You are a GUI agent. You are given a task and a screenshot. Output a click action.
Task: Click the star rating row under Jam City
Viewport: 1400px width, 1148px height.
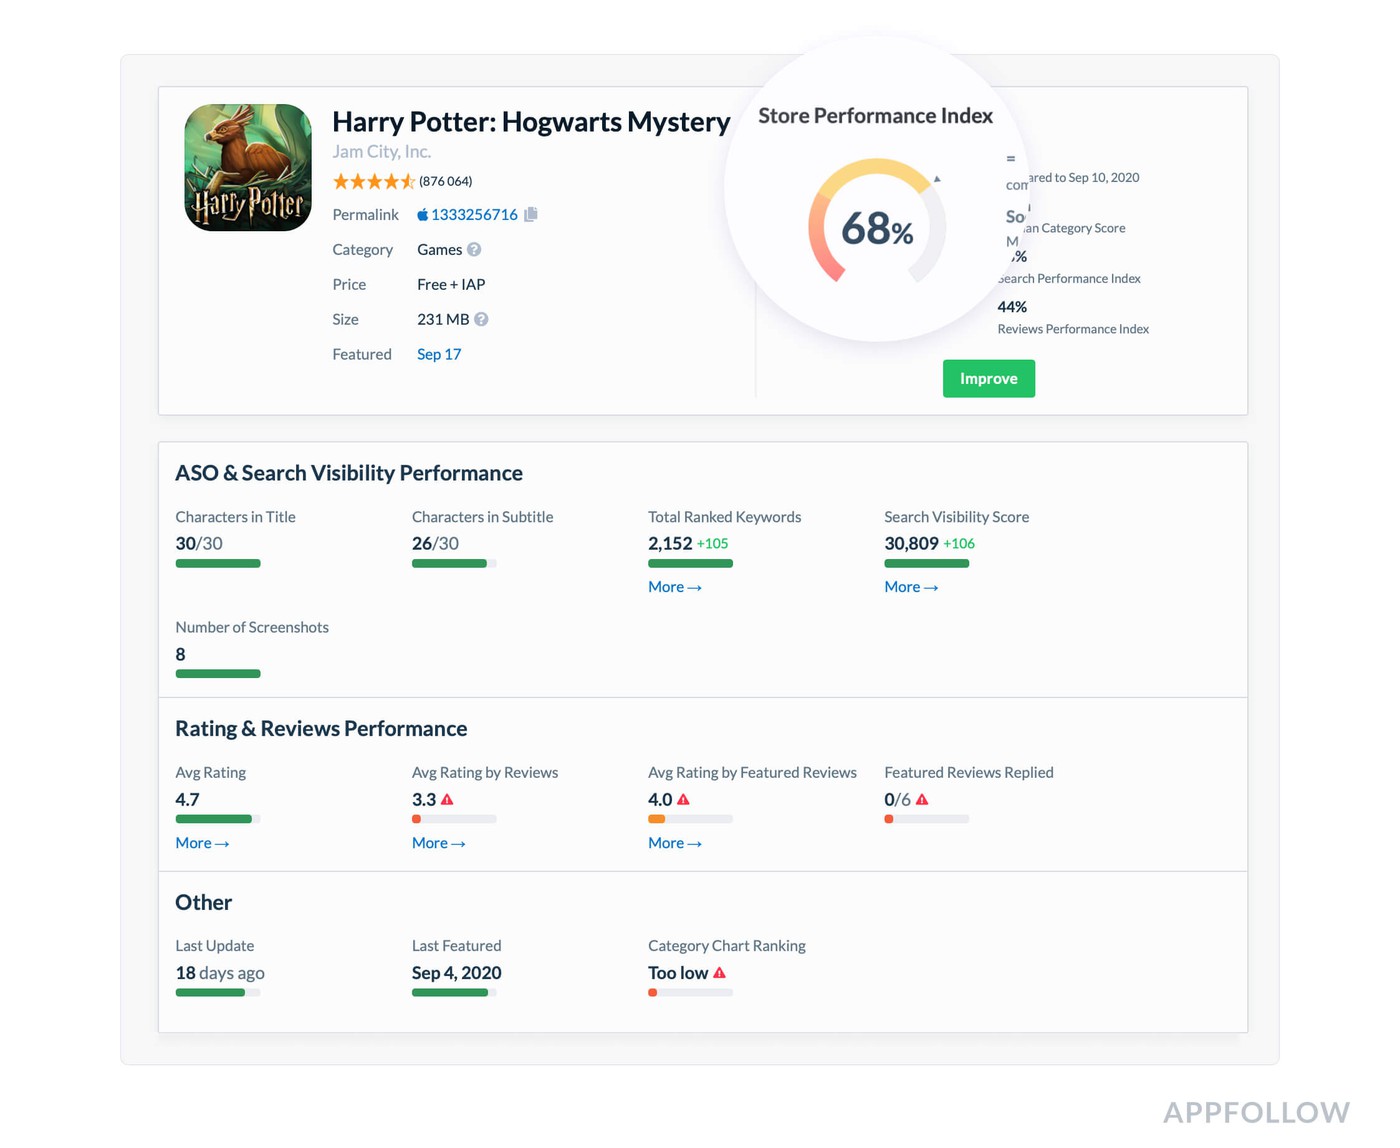[x=373, y=181]
